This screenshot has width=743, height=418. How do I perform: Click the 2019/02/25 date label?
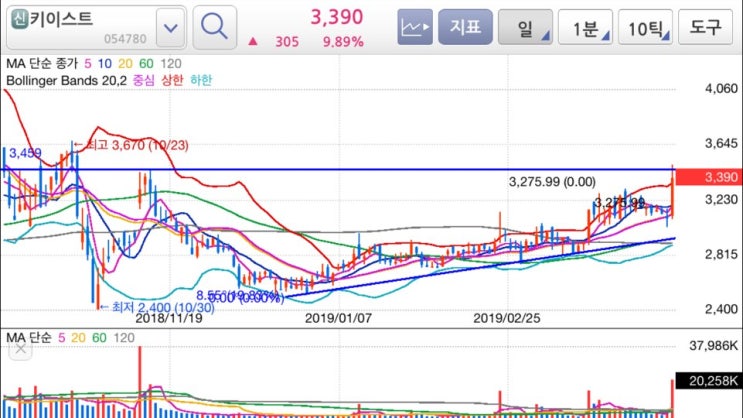(x=507, y=318)
